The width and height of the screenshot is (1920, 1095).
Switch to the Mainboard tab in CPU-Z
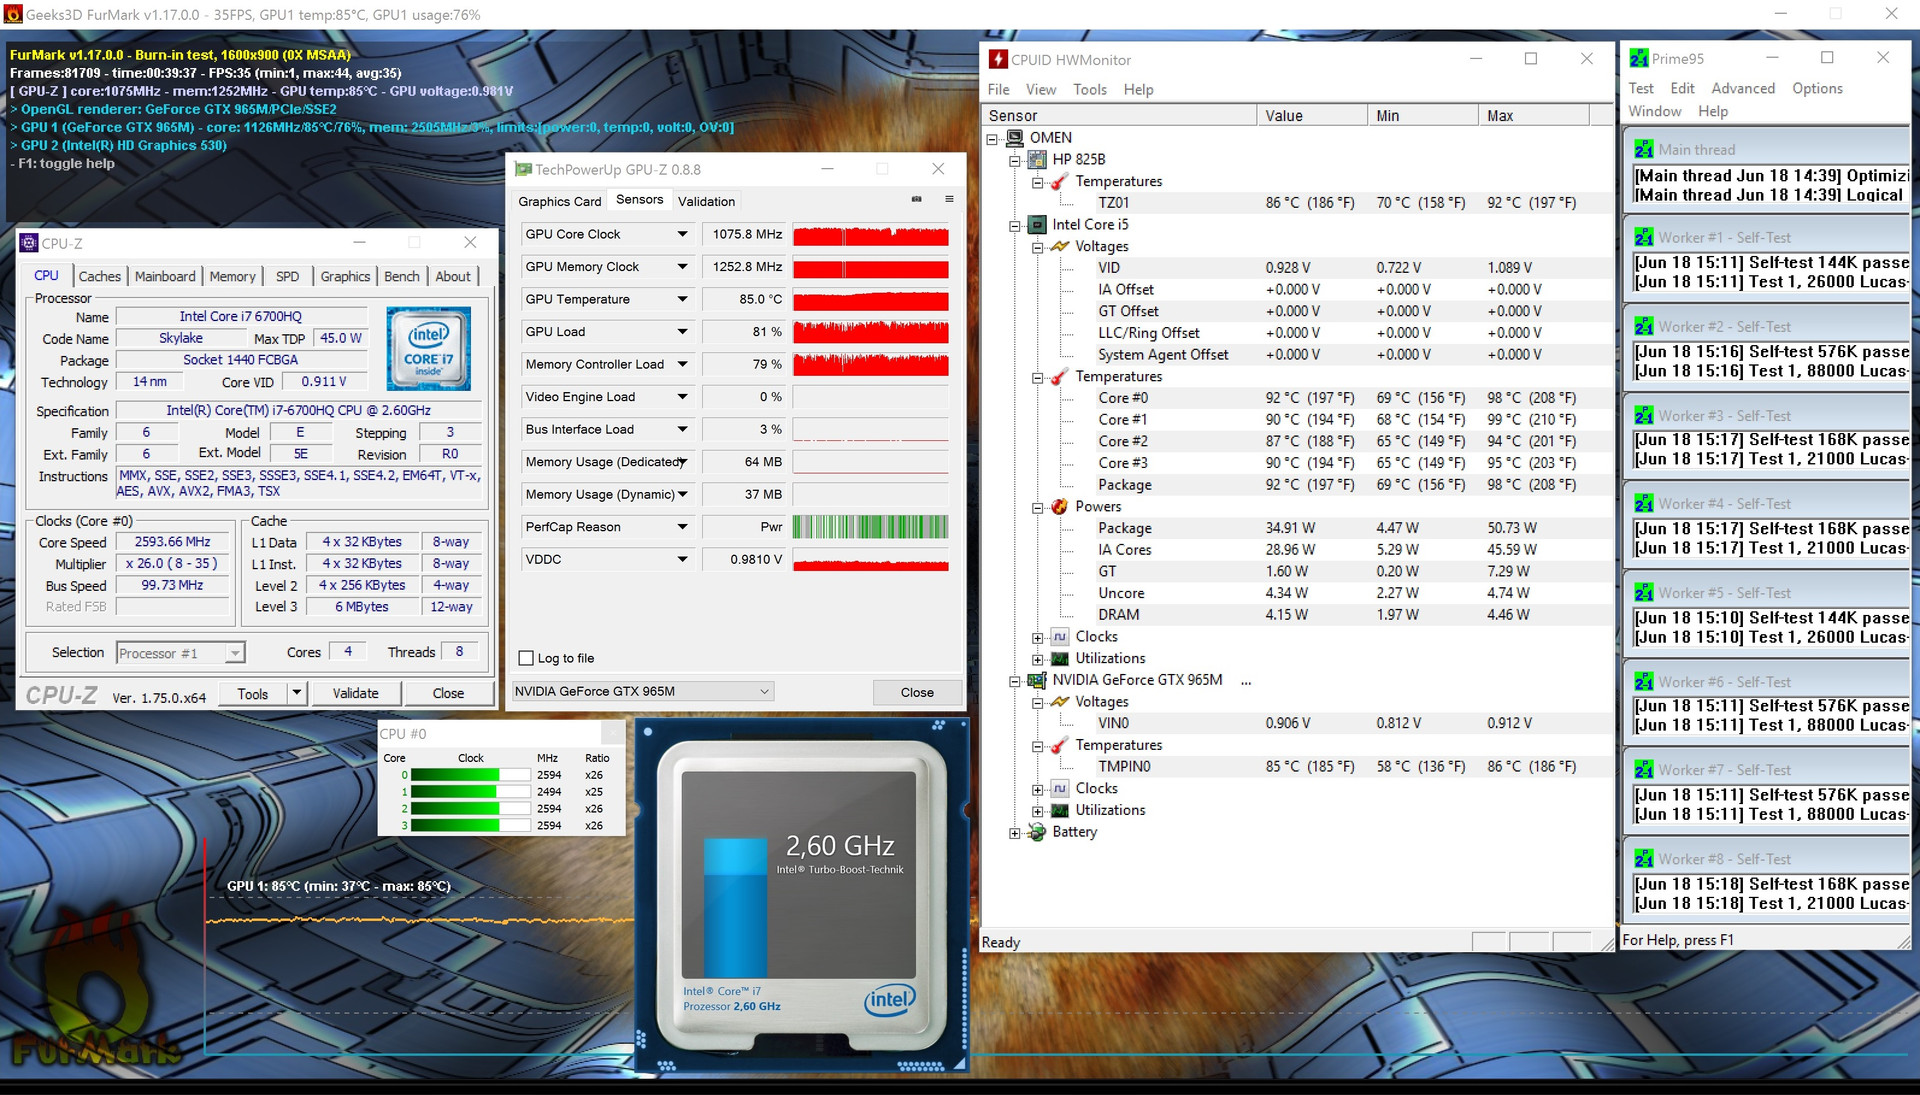[x=165, y=276]
